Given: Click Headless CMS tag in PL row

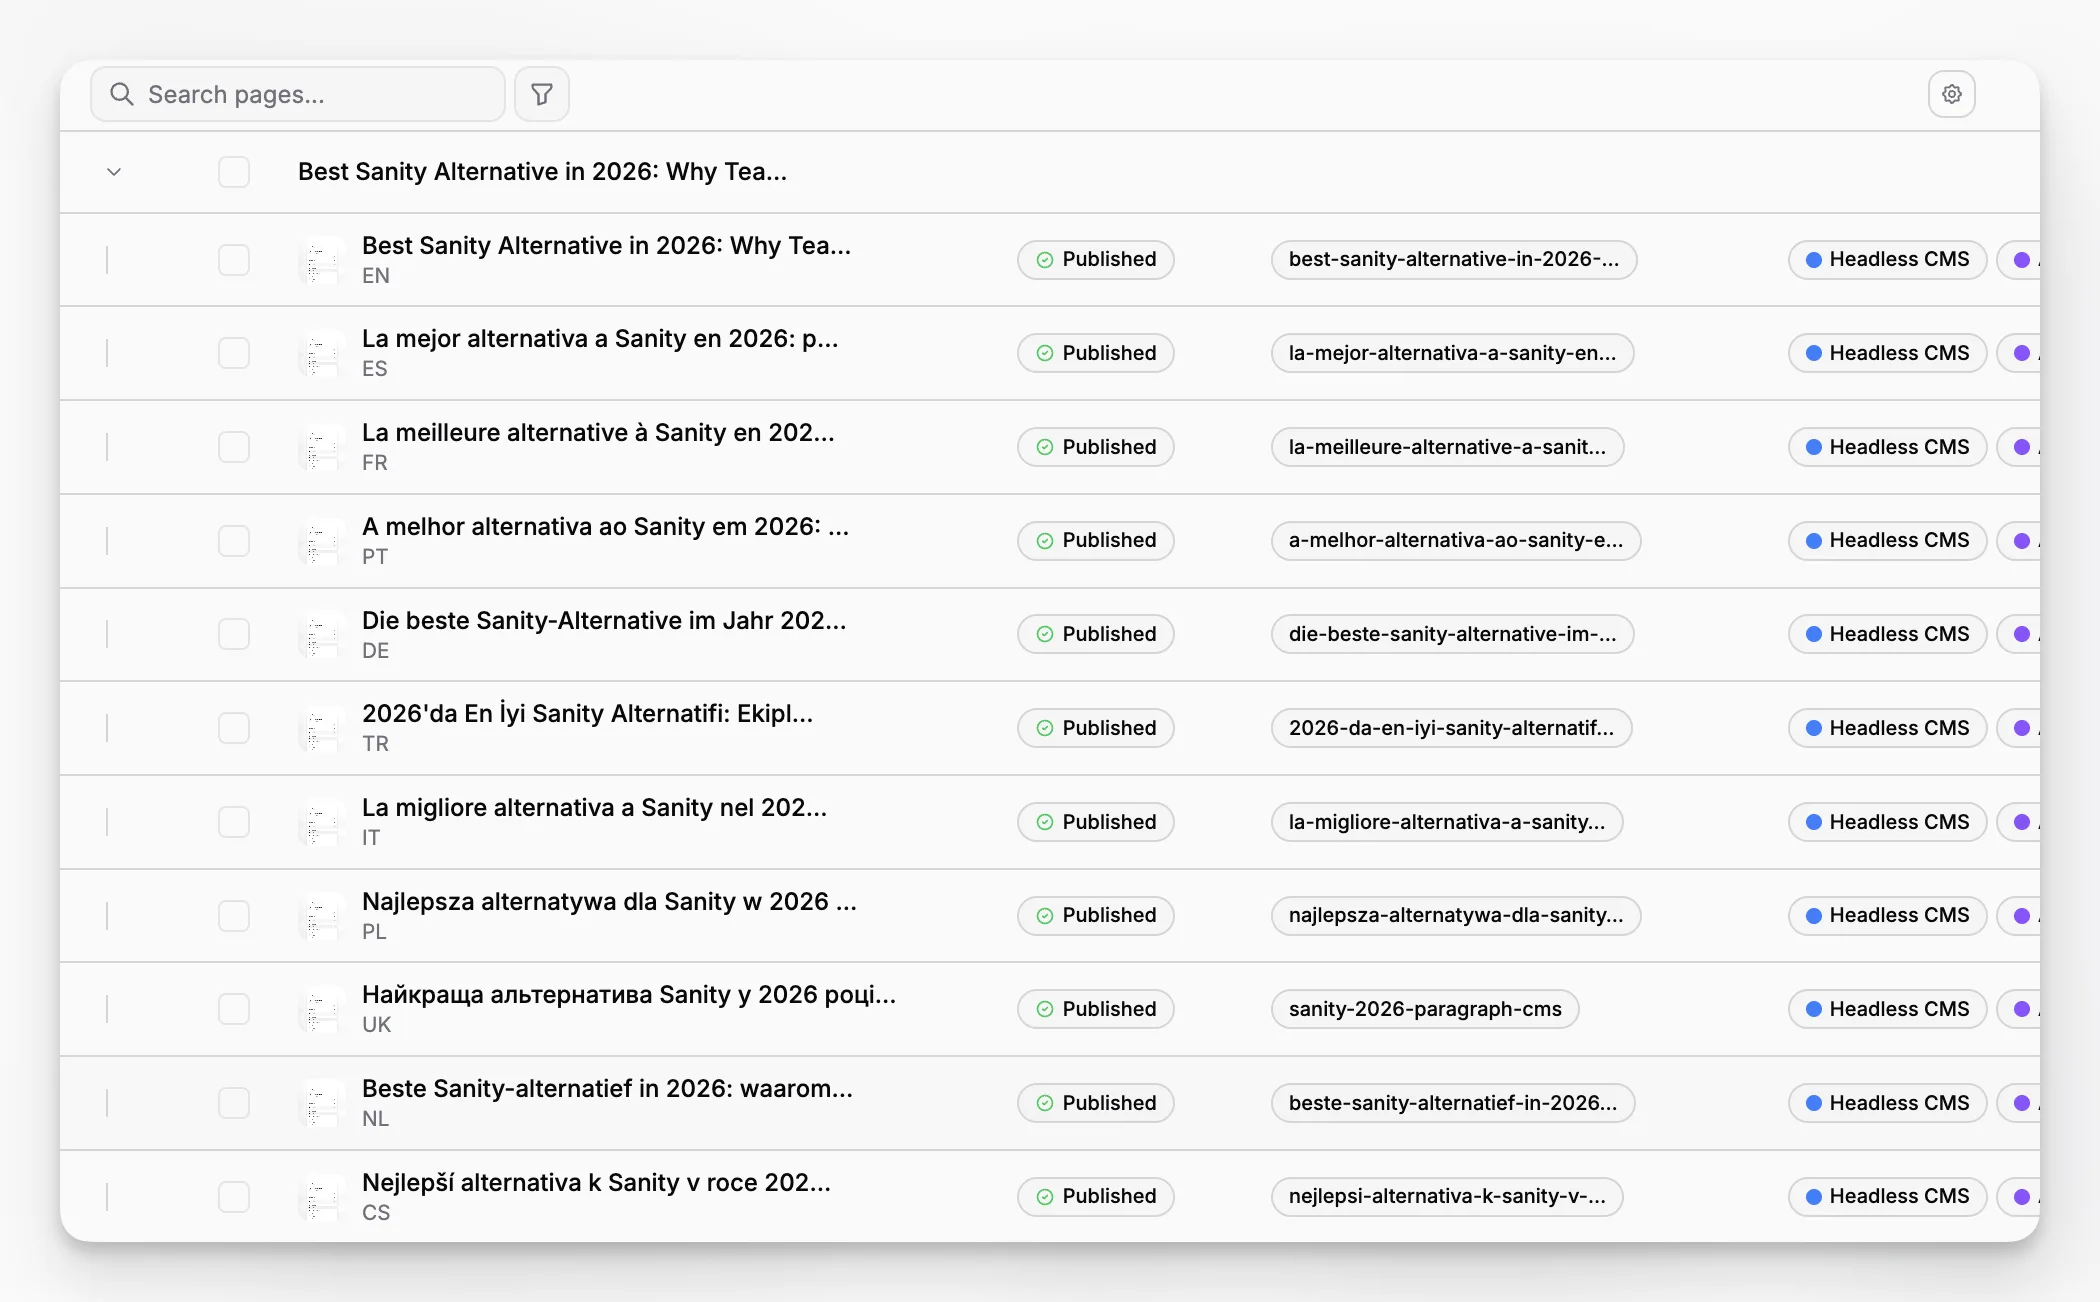Looking at the screenshot, I should (1887, 916).
